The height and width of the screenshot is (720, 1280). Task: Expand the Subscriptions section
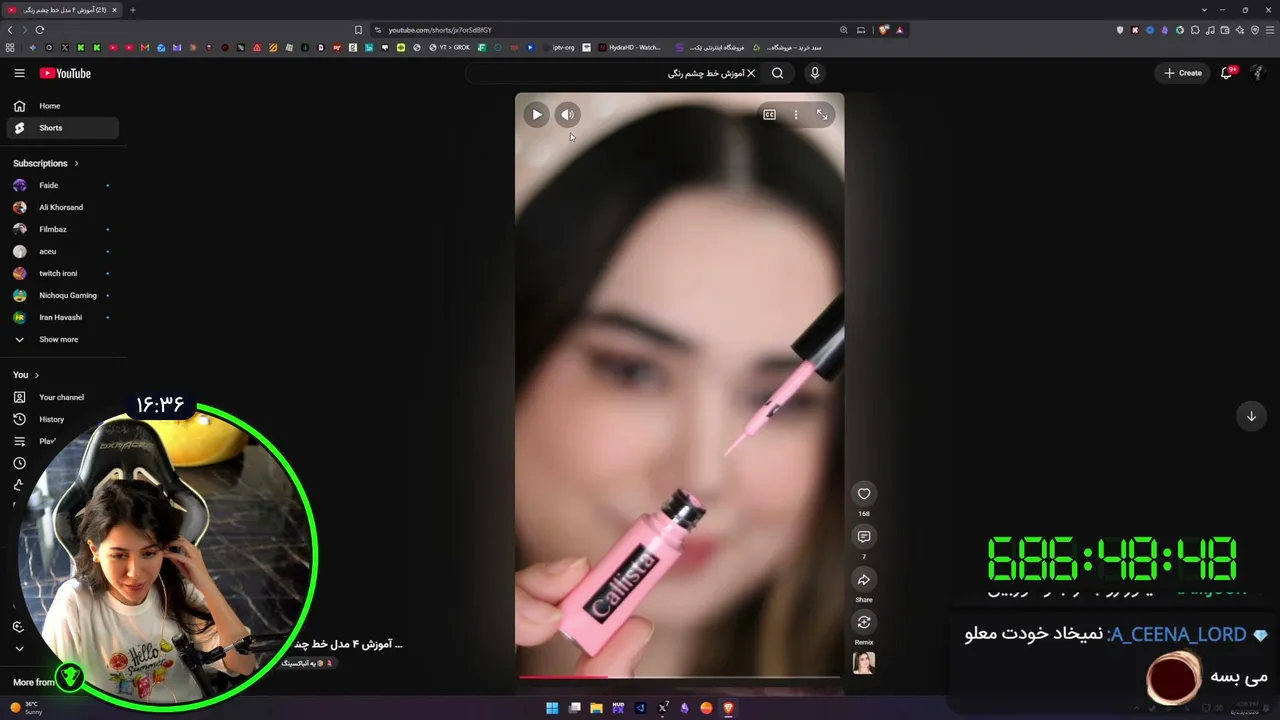pos(46,163)
